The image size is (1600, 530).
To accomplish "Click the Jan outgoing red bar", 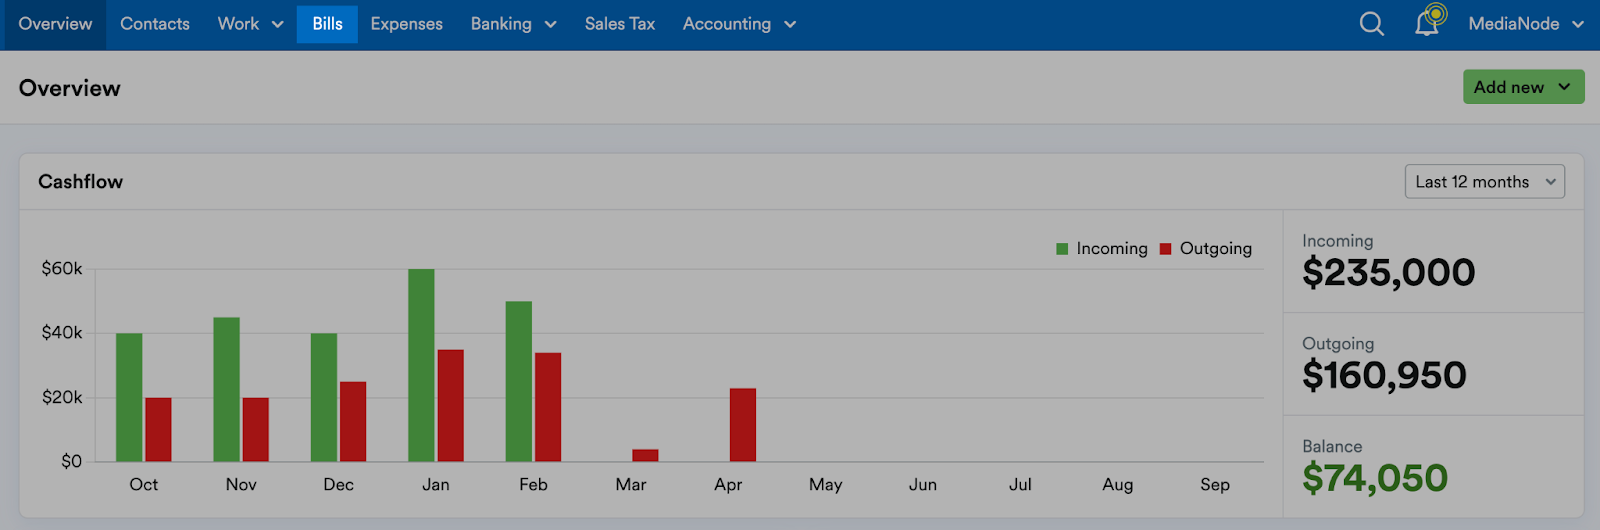I will tap(450, 405).
